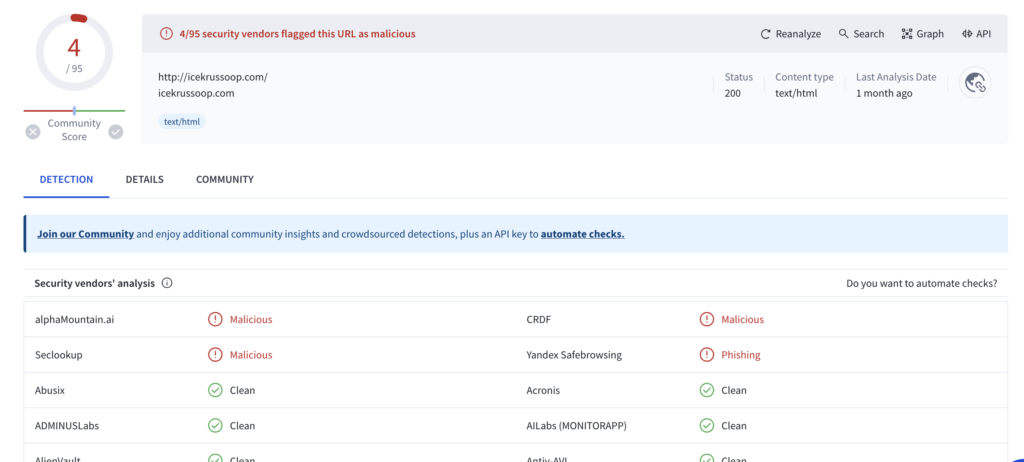The width and height of the screenshot is (1024, 462).
Task: Click Do you want to automate checks?
Action: (x=921, y=284)
